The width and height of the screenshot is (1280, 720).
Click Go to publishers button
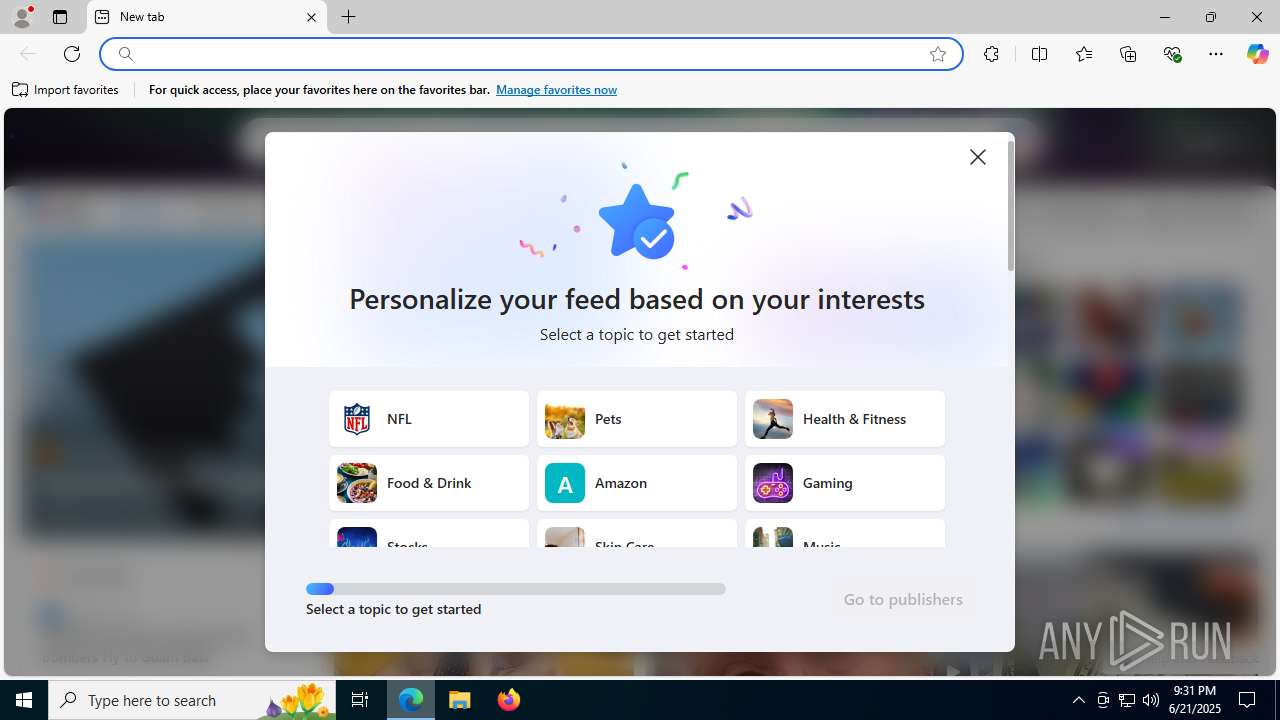point(903,599)
